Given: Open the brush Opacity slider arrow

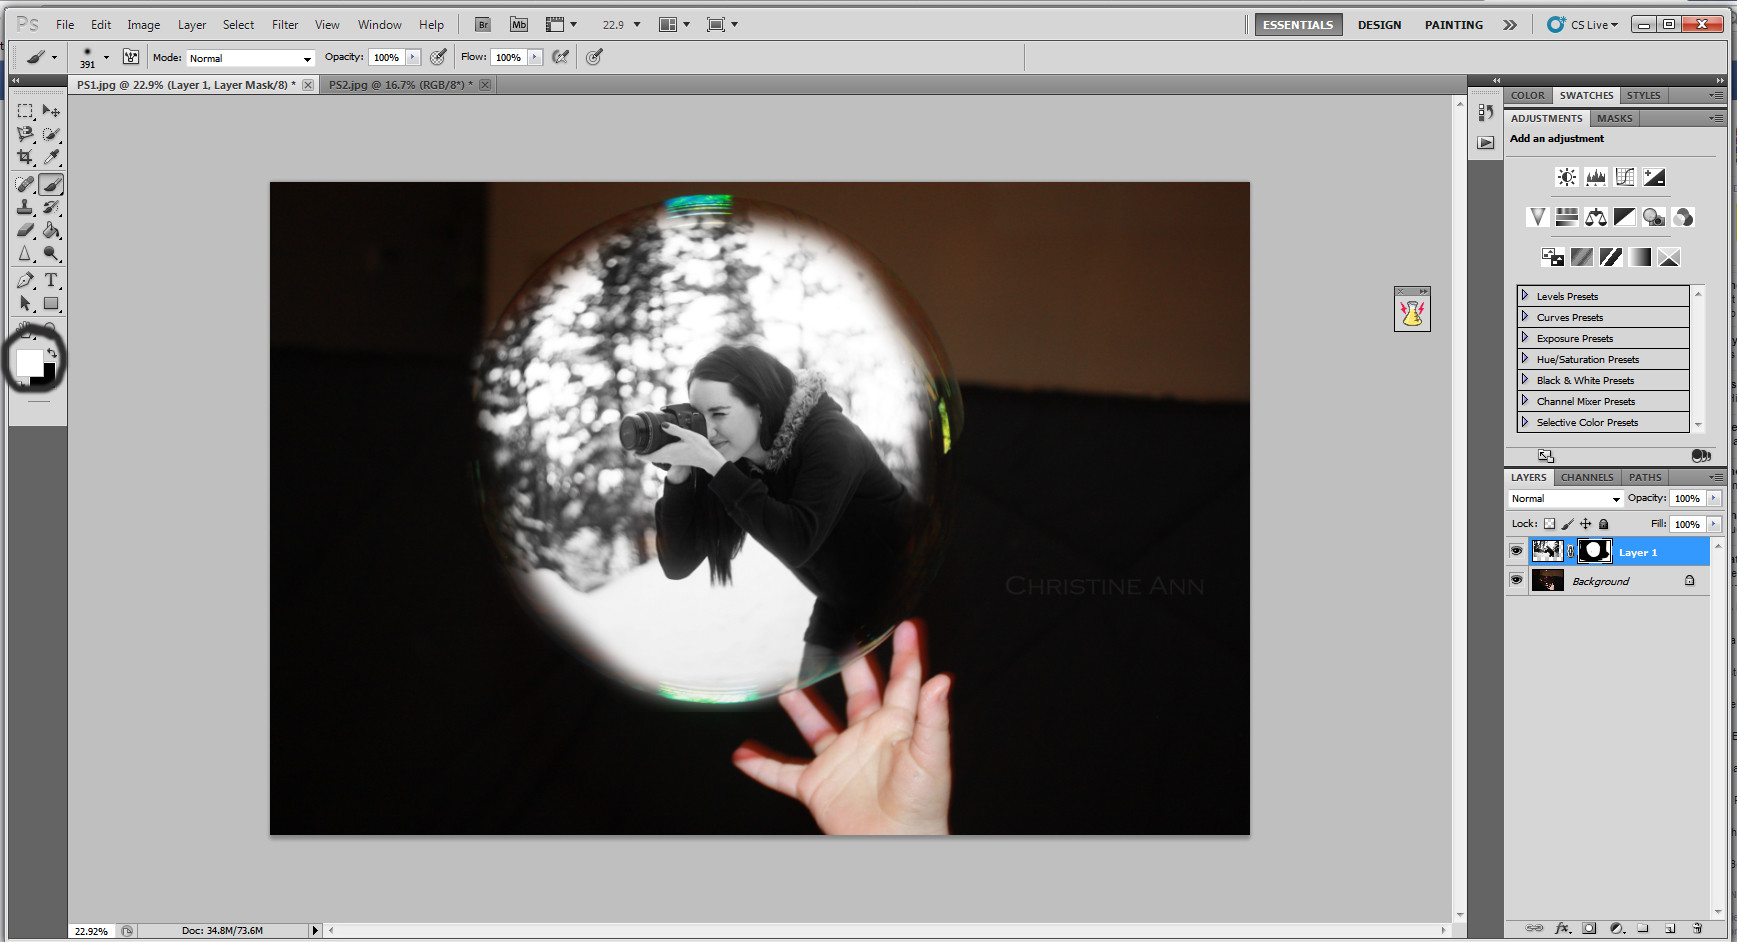Looking at the screenshot, I should tap(413, 57).
